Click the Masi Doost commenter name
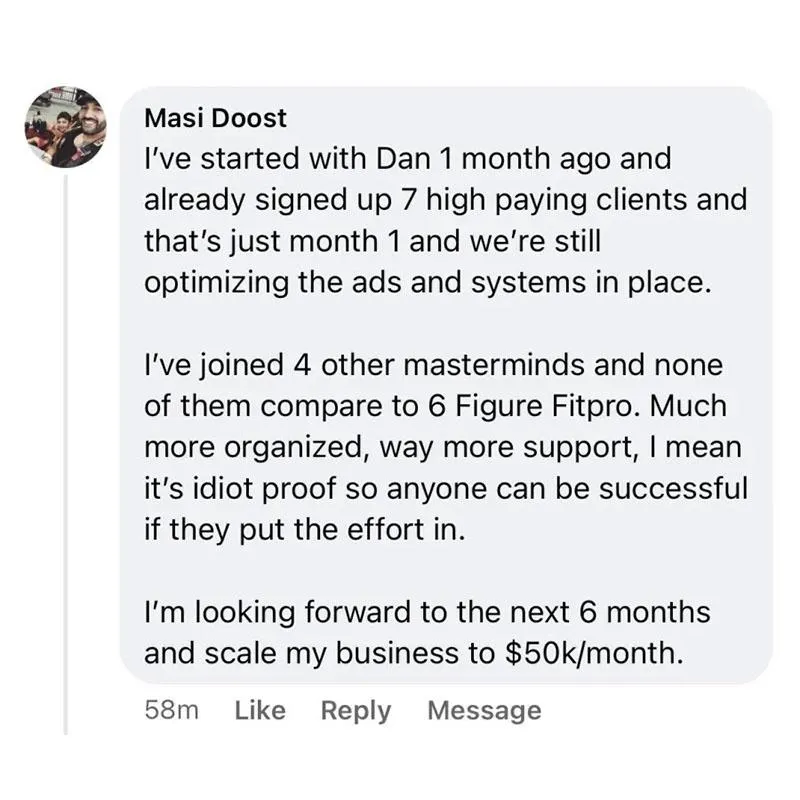The image size is (800, 800). coord(215,118)
